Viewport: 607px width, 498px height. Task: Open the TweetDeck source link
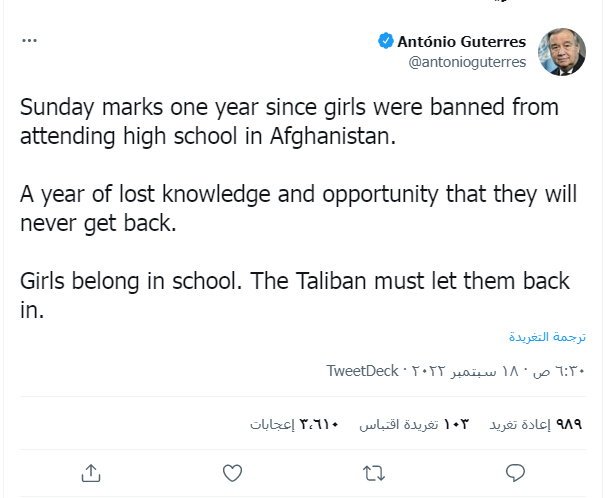click(x=362, y=371)
